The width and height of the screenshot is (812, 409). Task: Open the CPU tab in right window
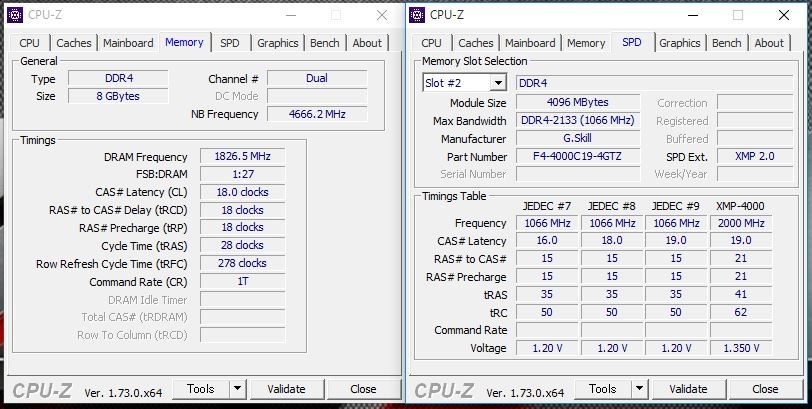pyautogui.click(x=431, y=43)
